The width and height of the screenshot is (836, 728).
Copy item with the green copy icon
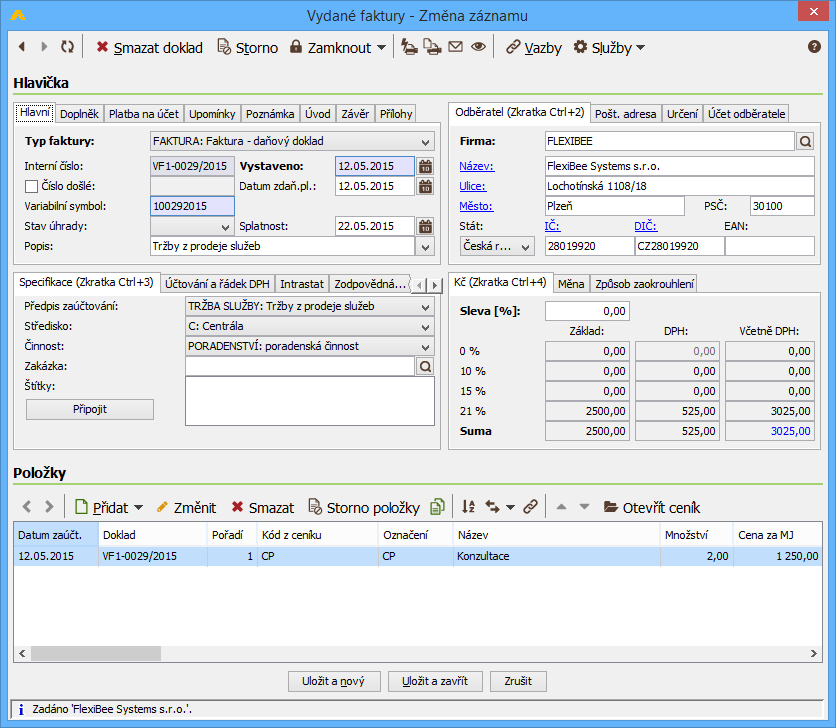[437, 507]
